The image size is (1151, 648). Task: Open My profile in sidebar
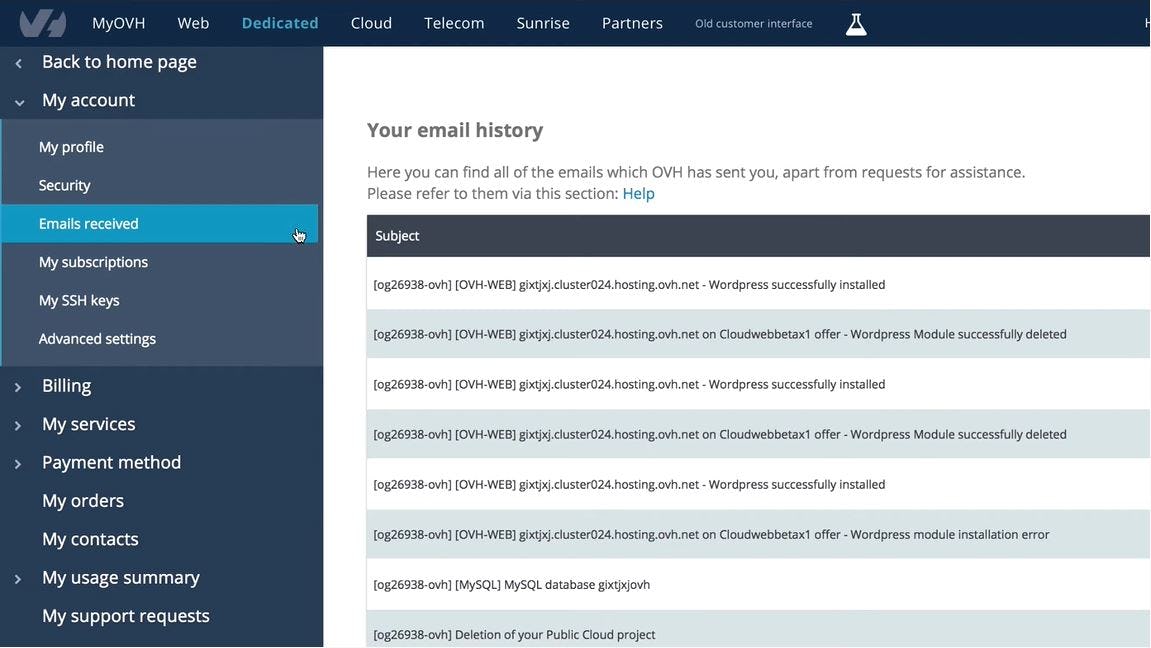coord(71,147)
